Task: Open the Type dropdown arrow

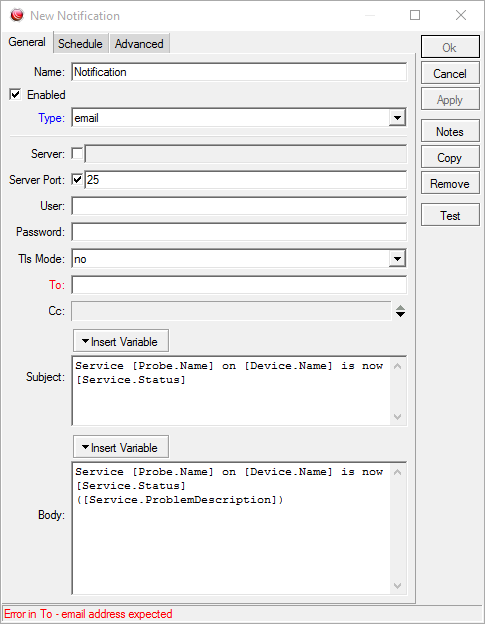Action: (x=397, y=117)
